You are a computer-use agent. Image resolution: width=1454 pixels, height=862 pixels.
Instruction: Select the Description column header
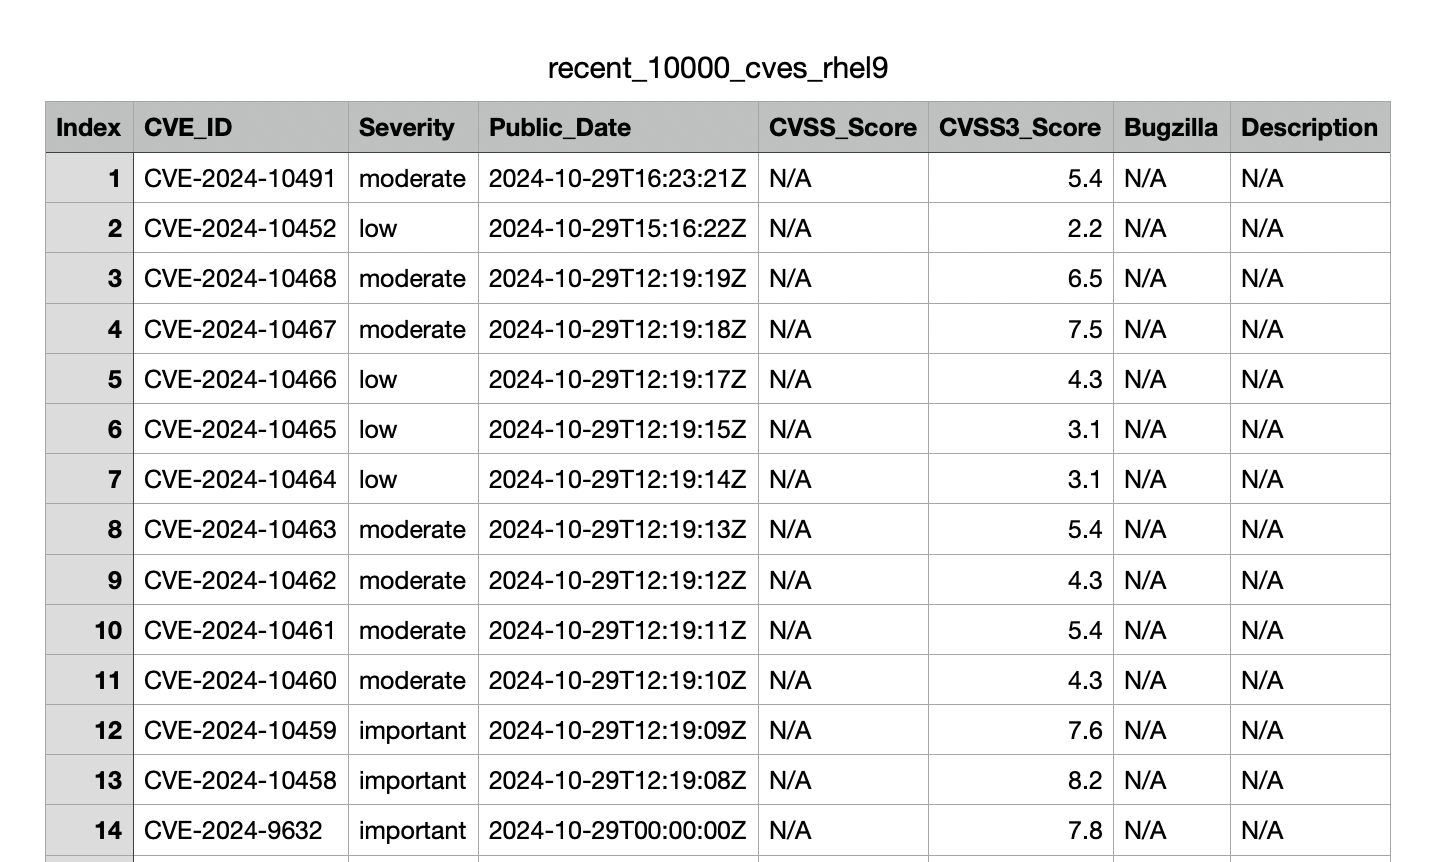1308,128
